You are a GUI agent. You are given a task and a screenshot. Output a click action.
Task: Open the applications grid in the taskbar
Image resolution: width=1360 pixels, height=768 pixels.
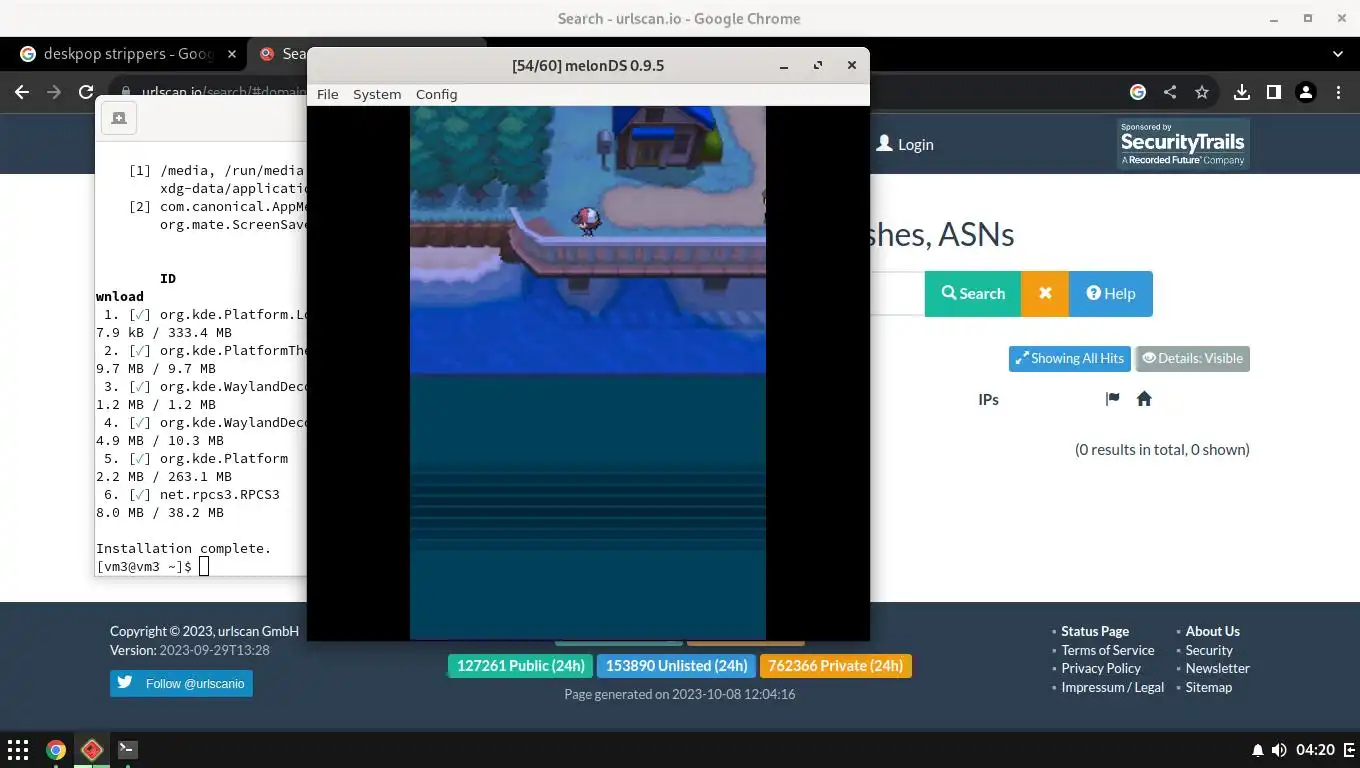18,749
